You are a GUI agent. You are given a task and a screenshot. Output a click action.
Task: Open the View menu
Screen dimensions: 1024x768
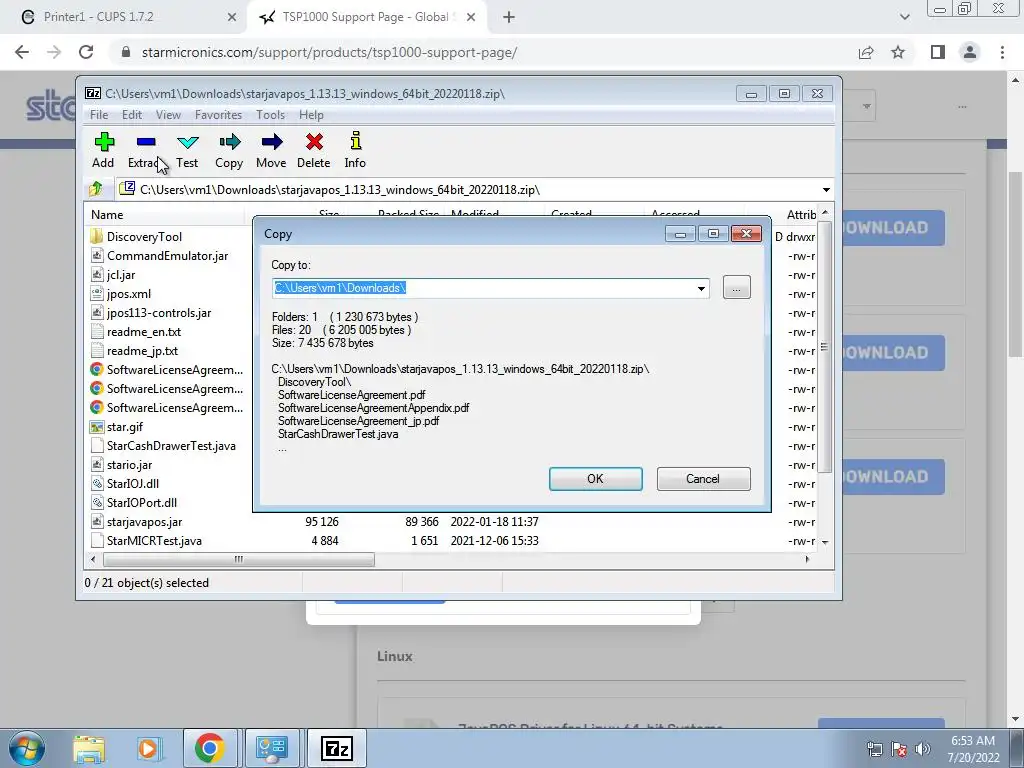[x=168, y=114]
